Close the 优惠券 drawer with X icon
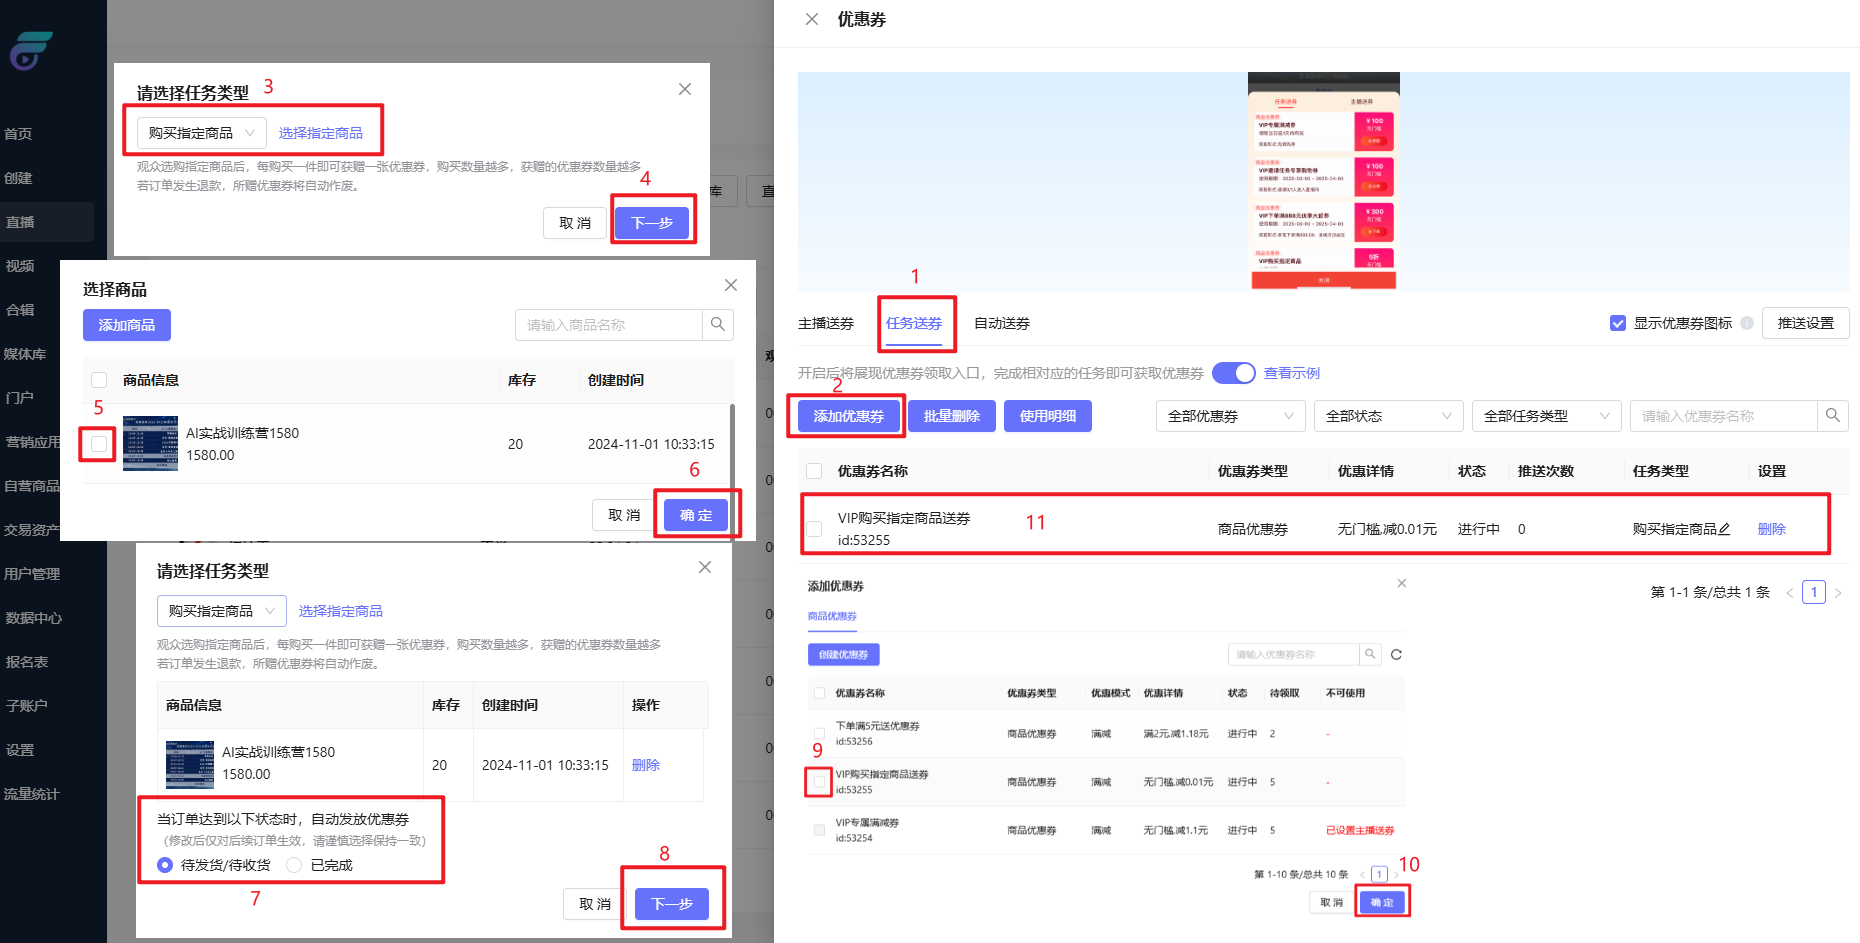 tap(812, 19)
